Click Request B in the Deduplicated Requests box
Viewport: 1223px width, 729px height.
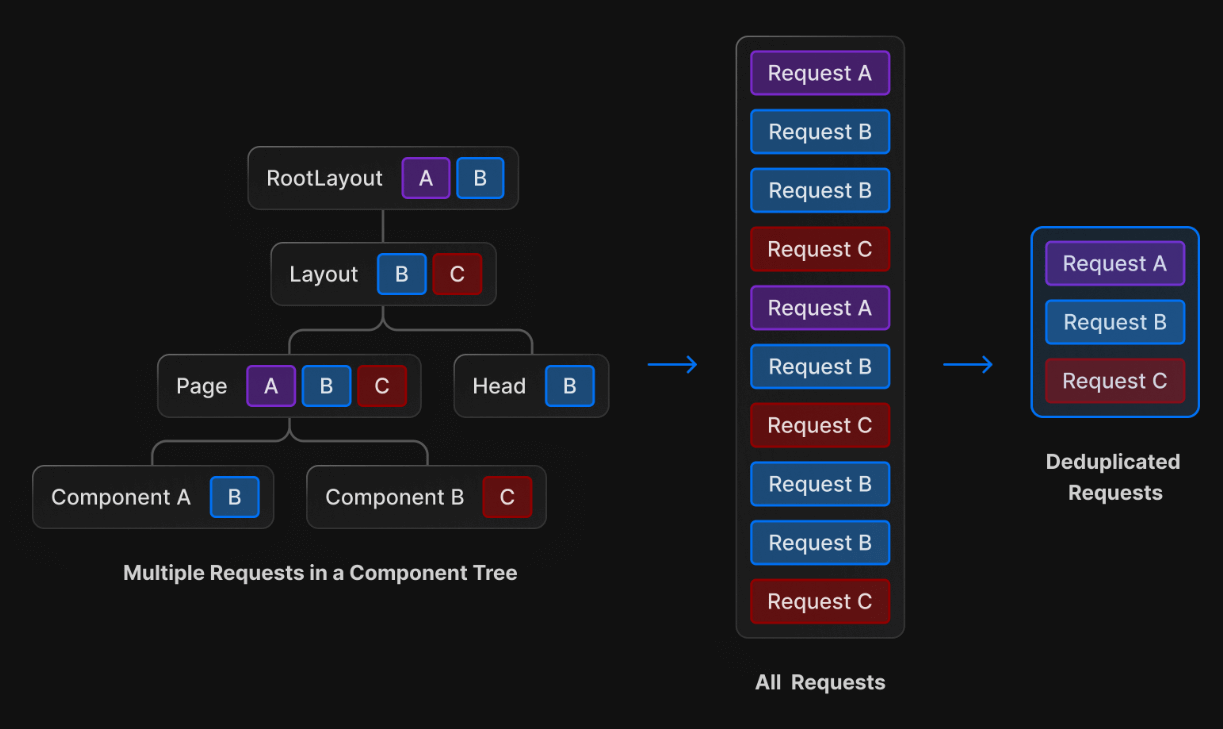click(x=1115, y=322)
